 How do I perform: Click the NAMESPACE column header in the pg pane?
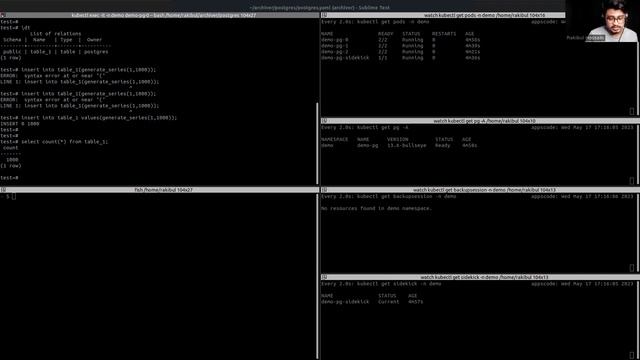334,139
